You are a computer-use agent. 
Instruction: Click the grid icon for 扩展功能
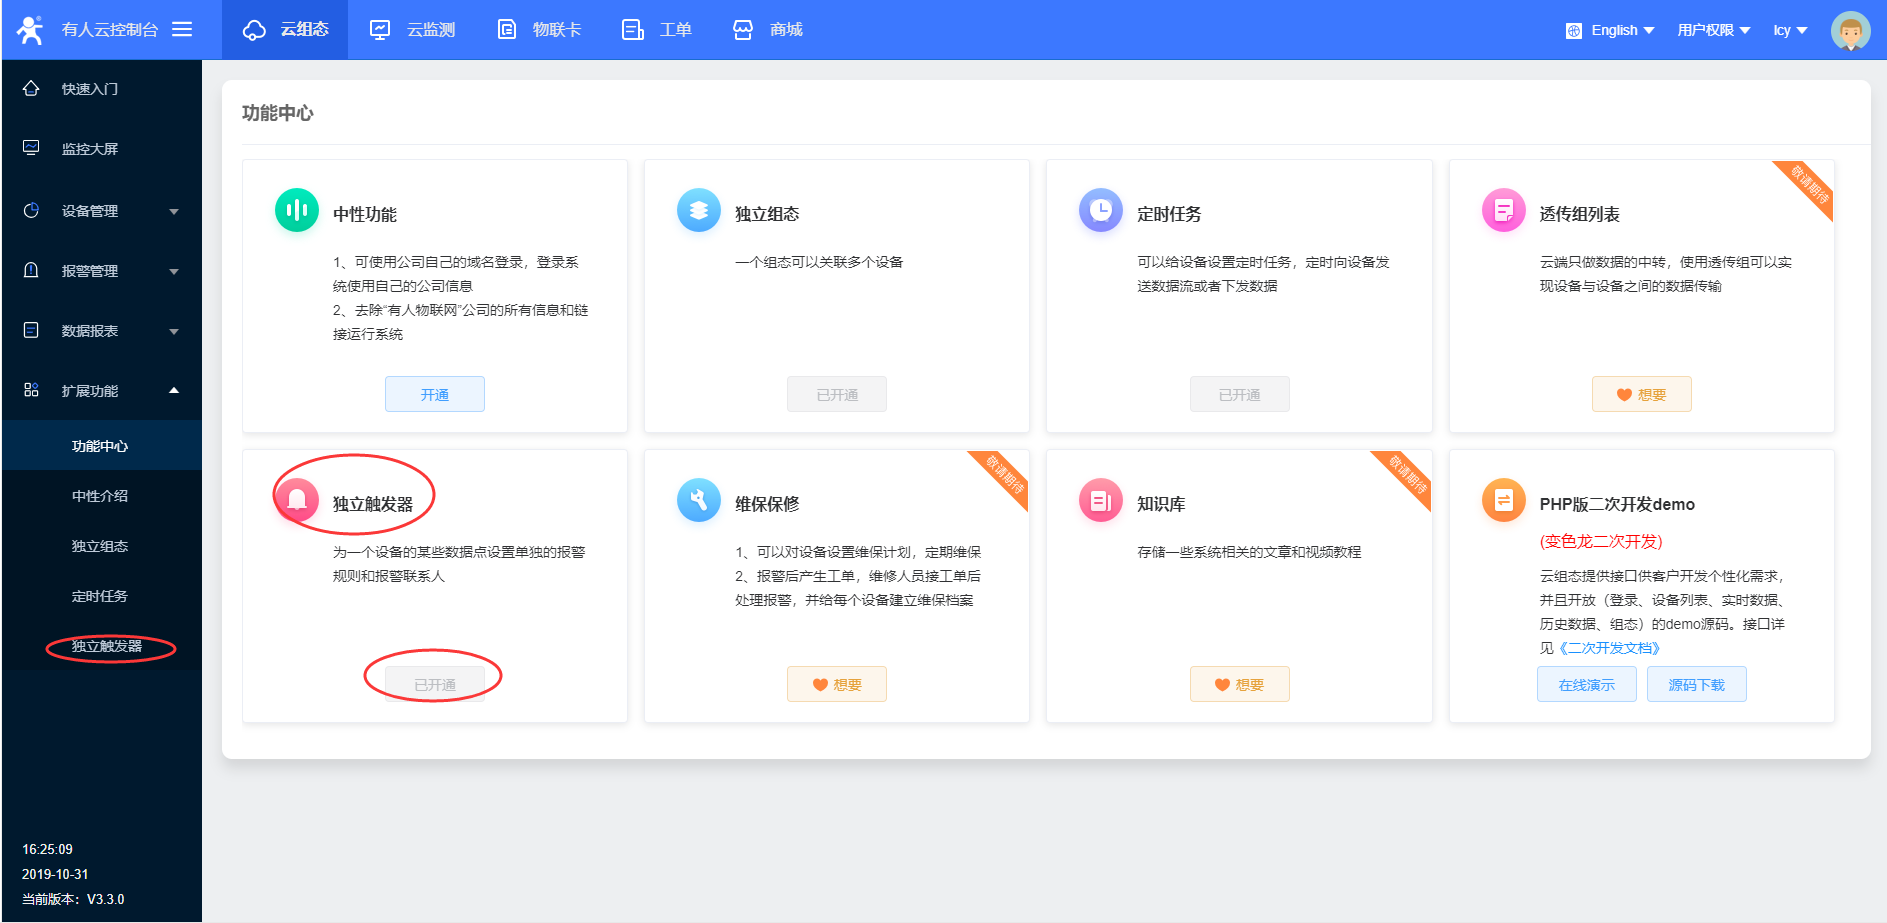[x=31, y=390]
